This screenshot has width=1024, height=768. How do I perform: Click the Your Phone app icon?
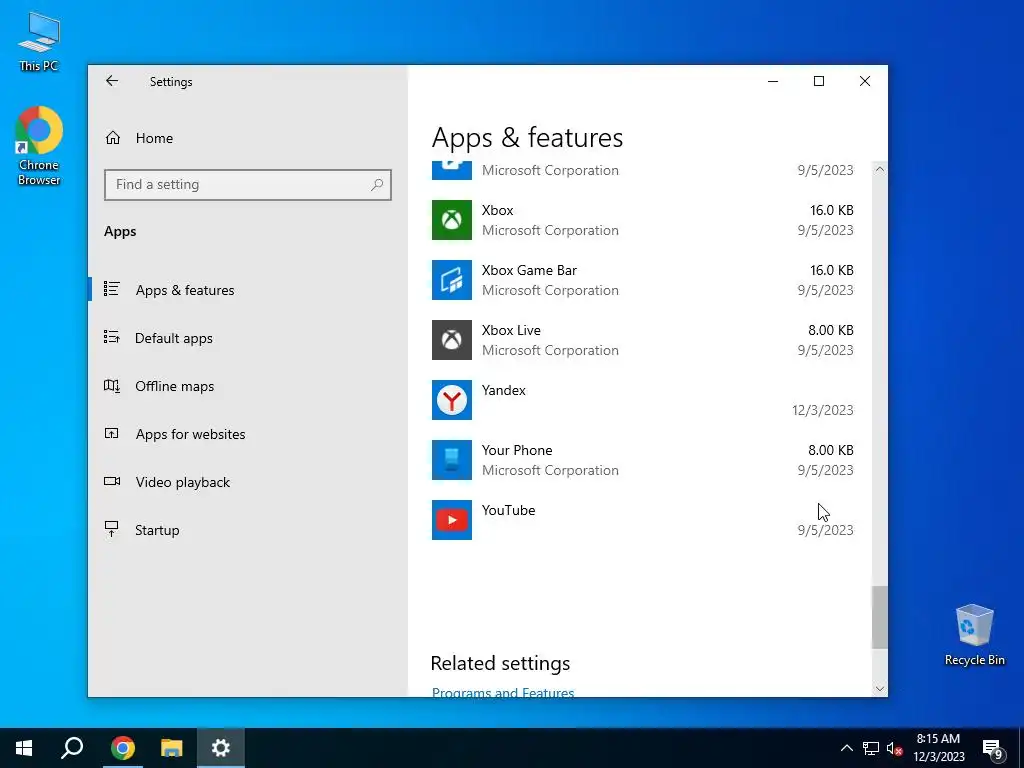tap(451, 460)
